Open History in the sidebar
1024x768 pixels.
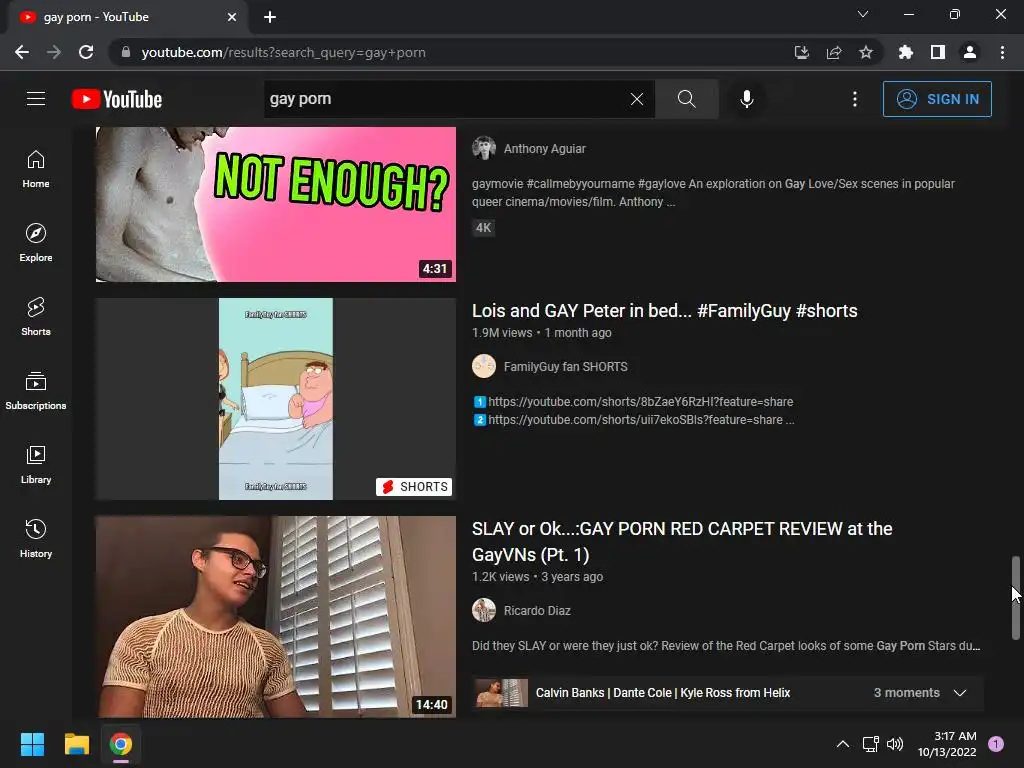[36, 538]
